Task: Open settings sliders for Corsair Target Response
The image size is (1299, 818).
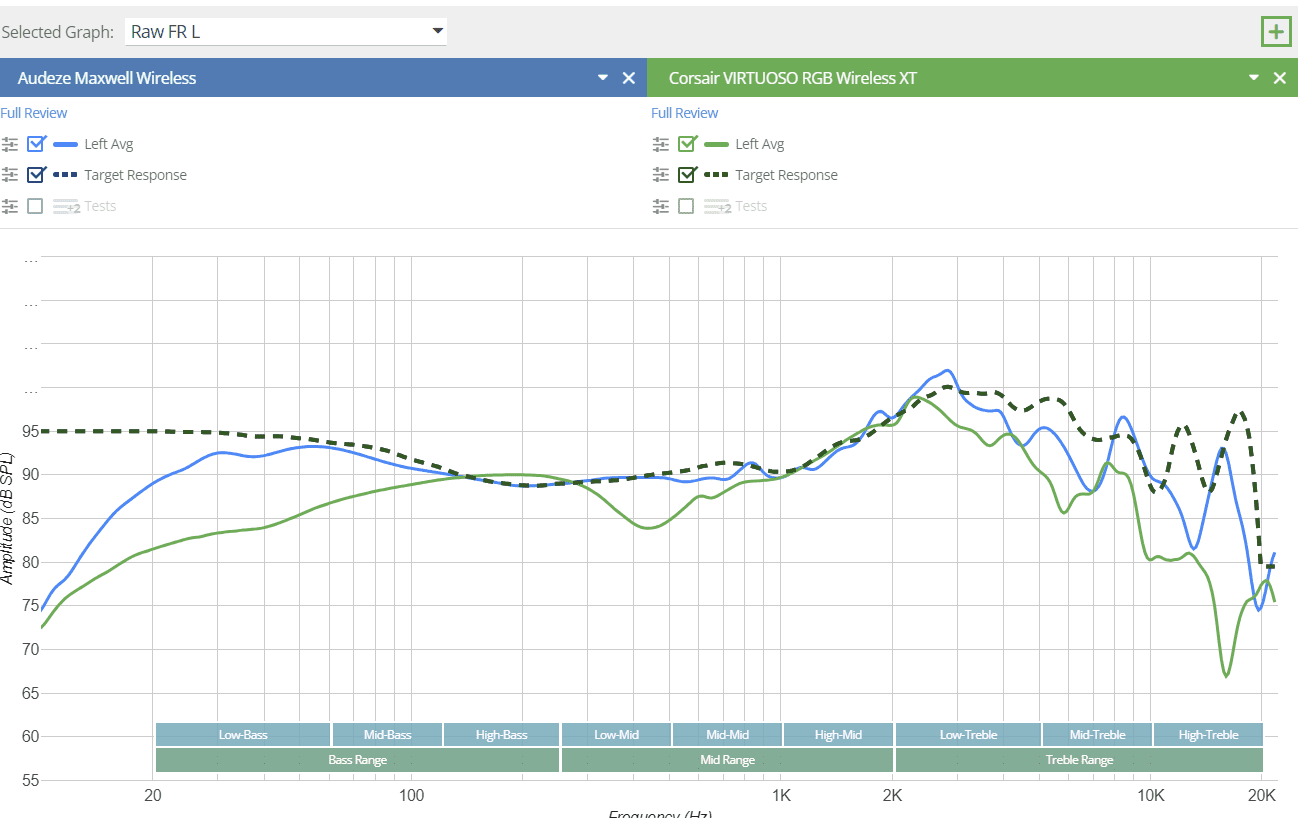Action: [661, 175]
